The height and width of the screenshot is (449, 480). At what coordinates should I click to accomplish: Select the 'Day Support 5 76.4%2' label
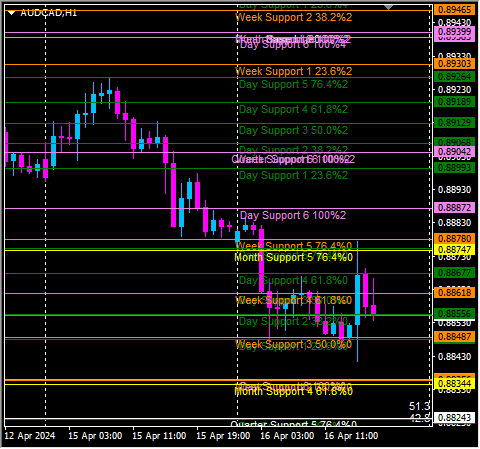[293, 84]
